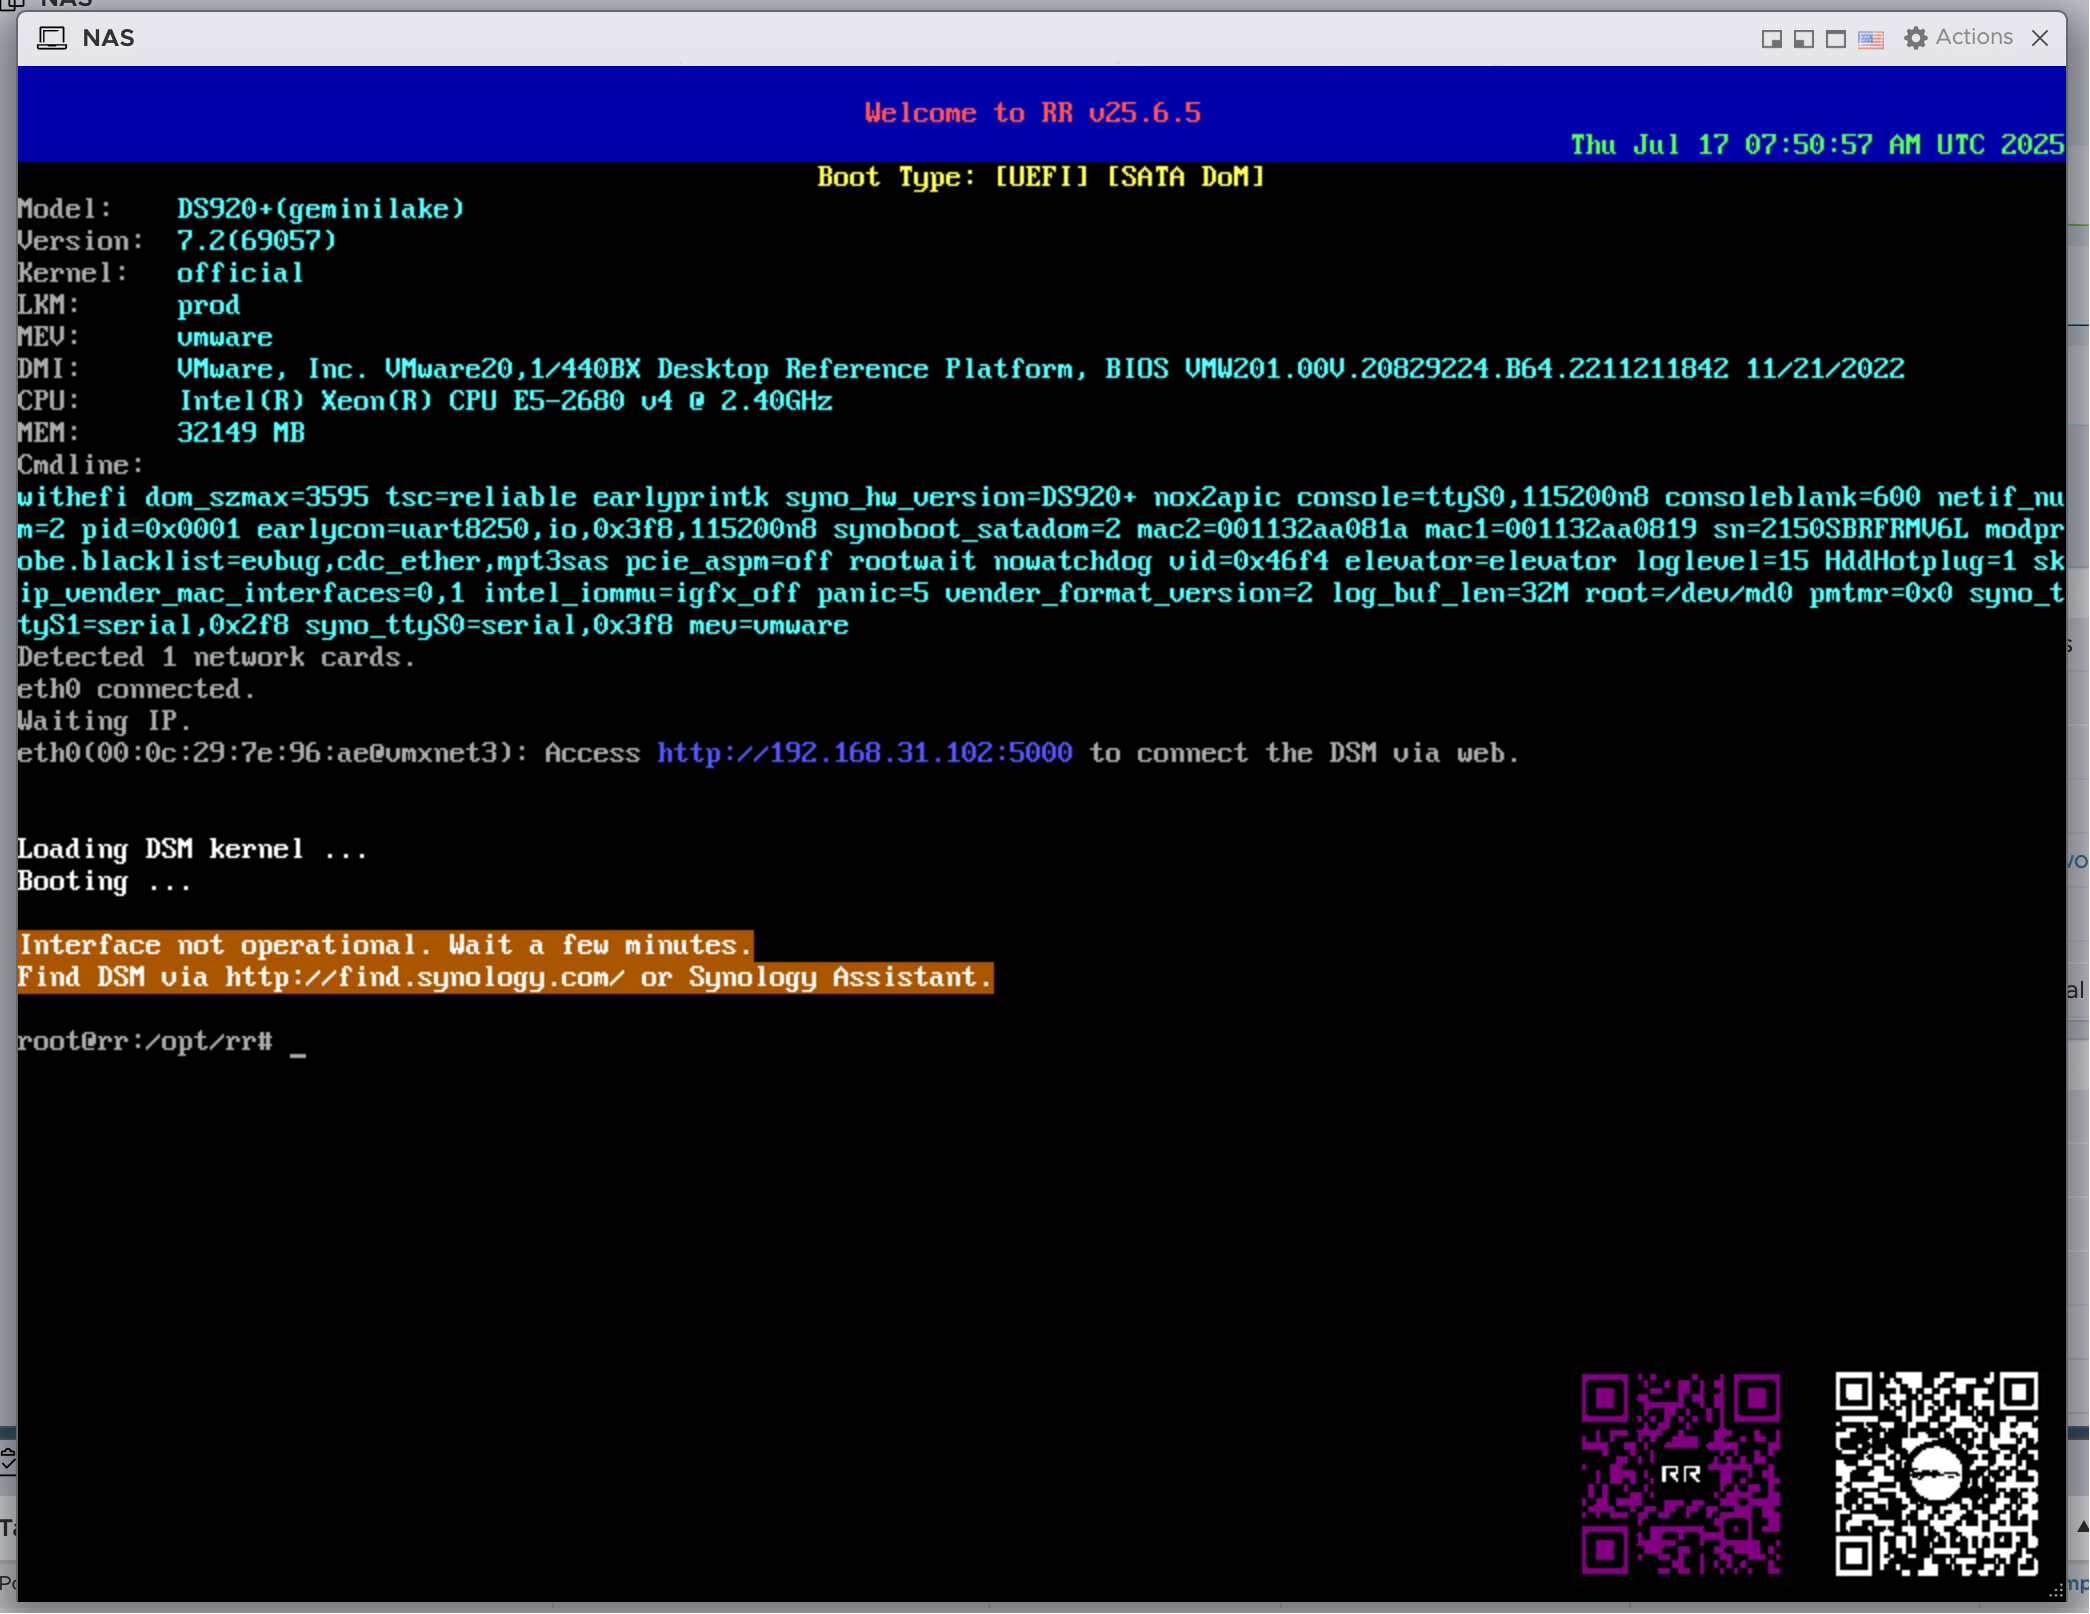The height and width of the screenshot is (1614, 2090).
Task: Click the memory value '32149 MB'
Action: click(x=240, y=433)
